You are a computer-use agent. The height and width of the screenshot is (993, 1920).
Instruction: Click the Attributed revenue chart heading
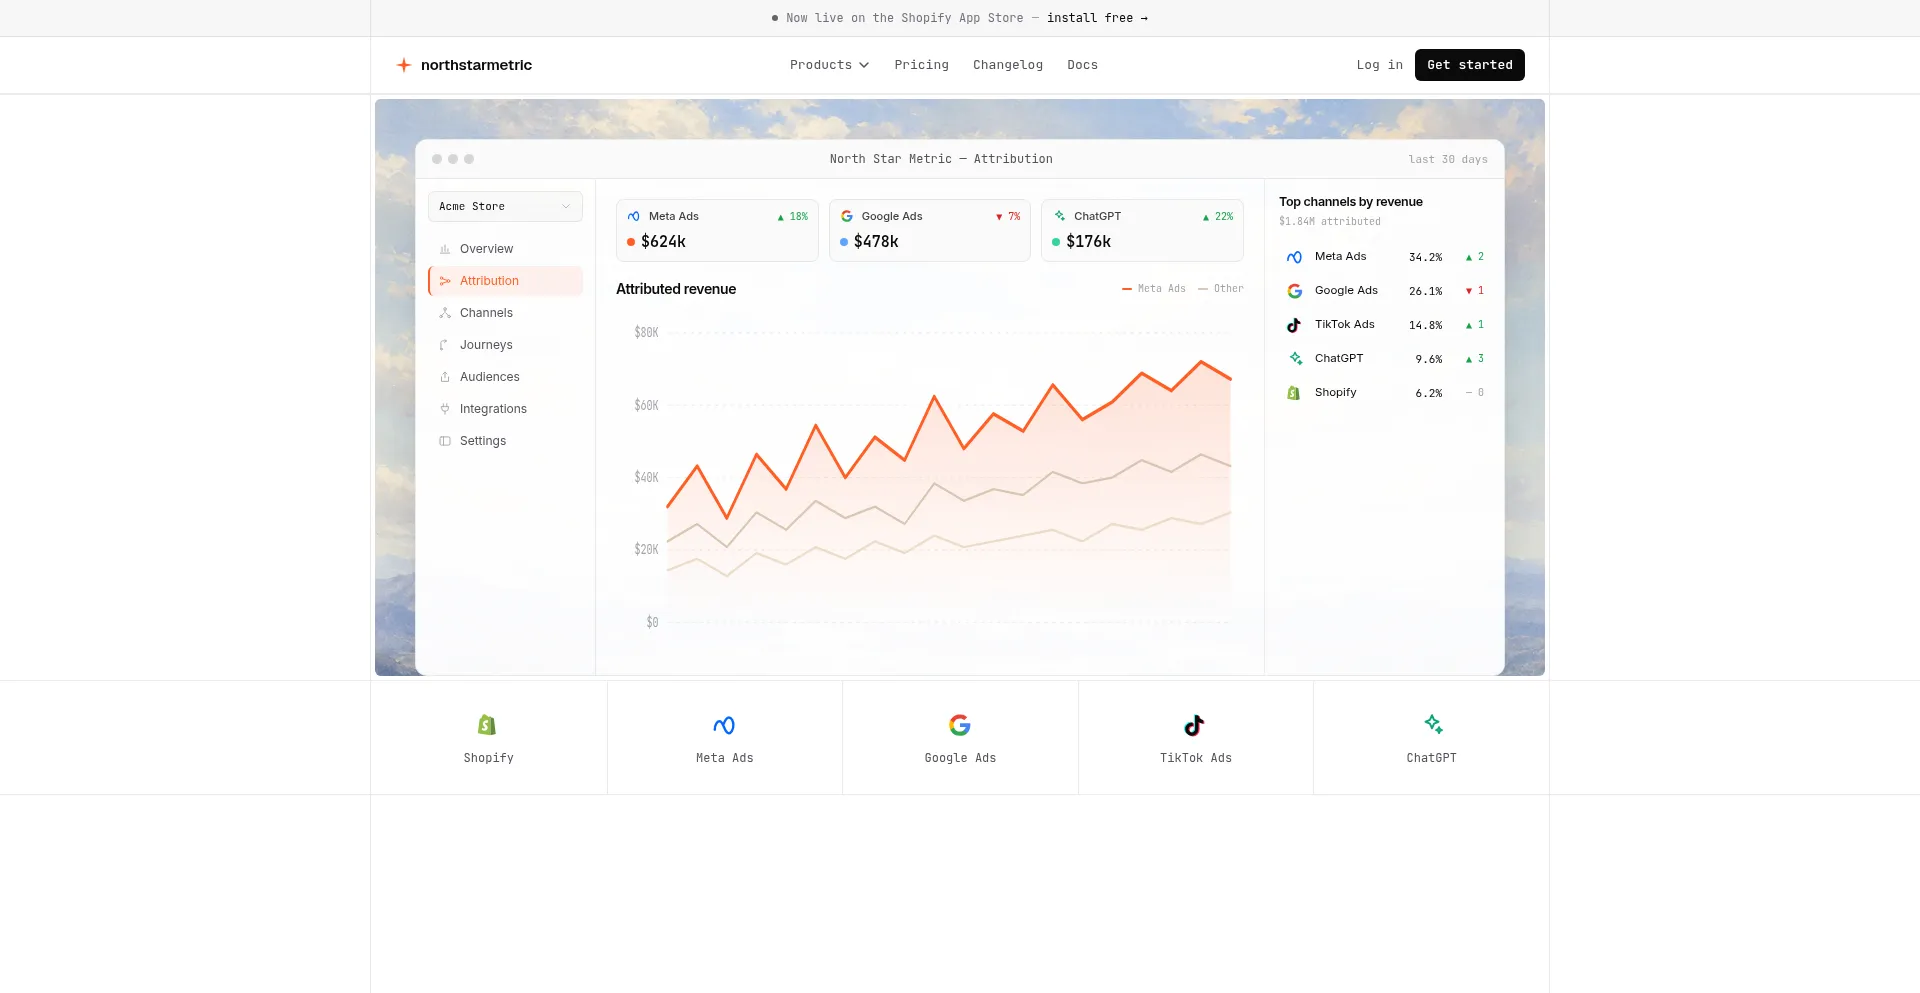676,289
